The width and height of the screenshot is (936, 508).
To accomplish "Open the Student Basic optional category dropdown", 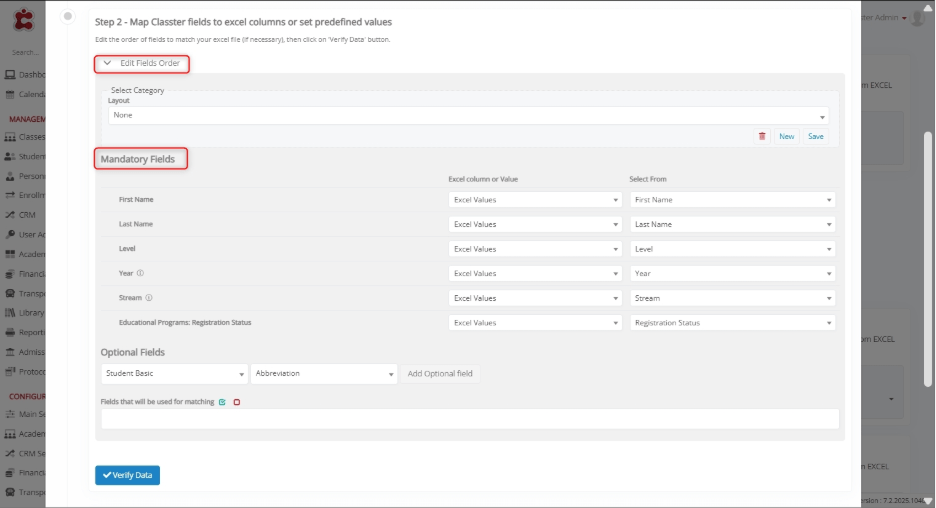I will tap(174, 374).
